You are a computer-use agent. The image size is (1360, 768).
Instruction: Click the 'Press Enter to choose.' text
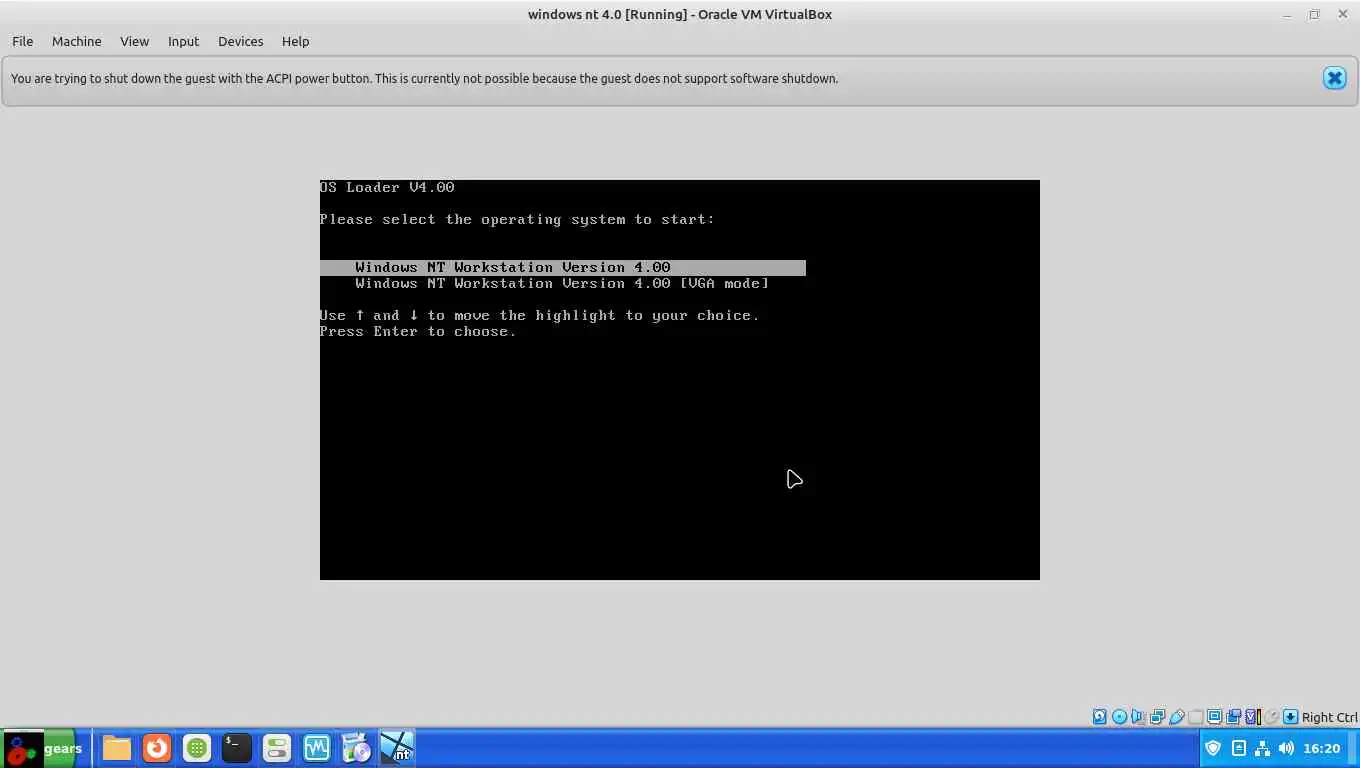tap(418, 331)
